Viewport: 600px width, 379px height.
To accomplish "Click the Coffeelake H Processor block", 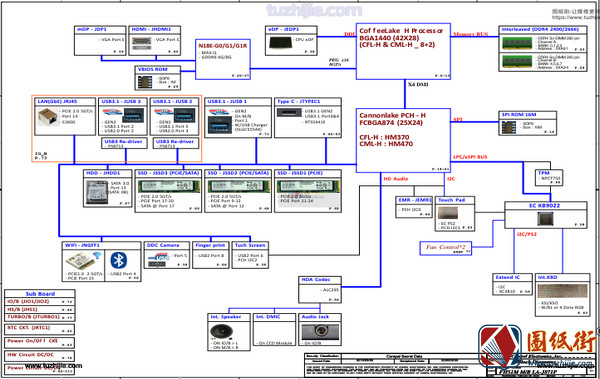I will tap(403, 51).
